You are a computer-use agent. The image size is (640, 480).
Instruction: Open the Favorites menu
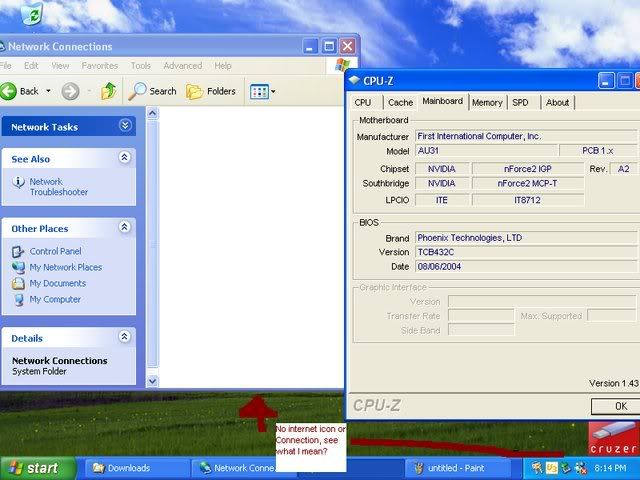pos(99,66)
